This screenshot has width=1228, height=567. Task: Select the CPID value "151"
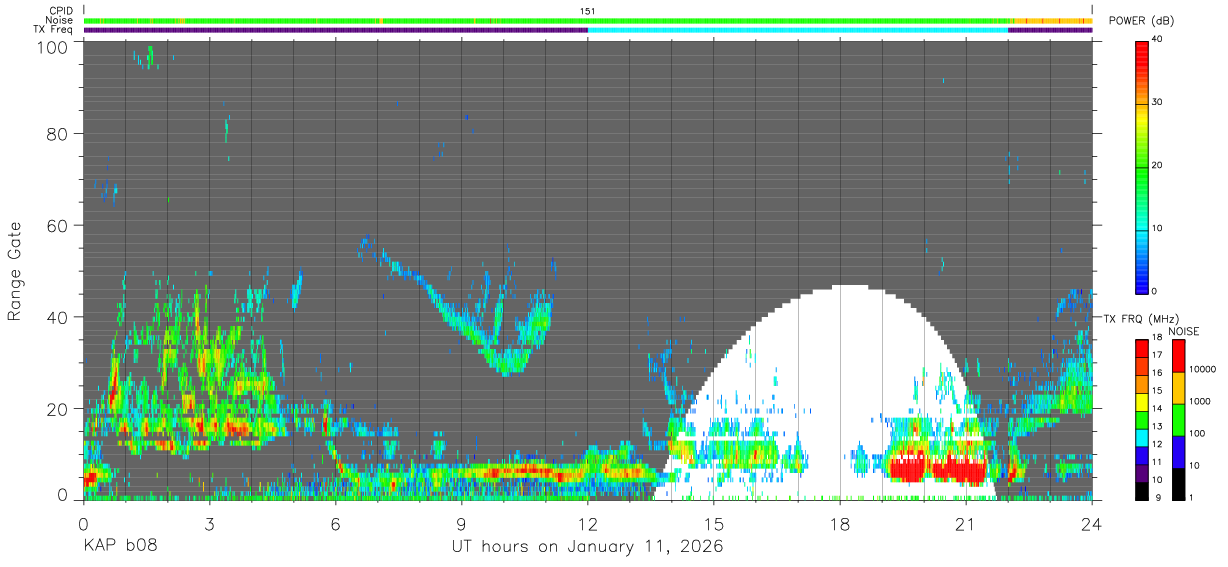point(588,11)
